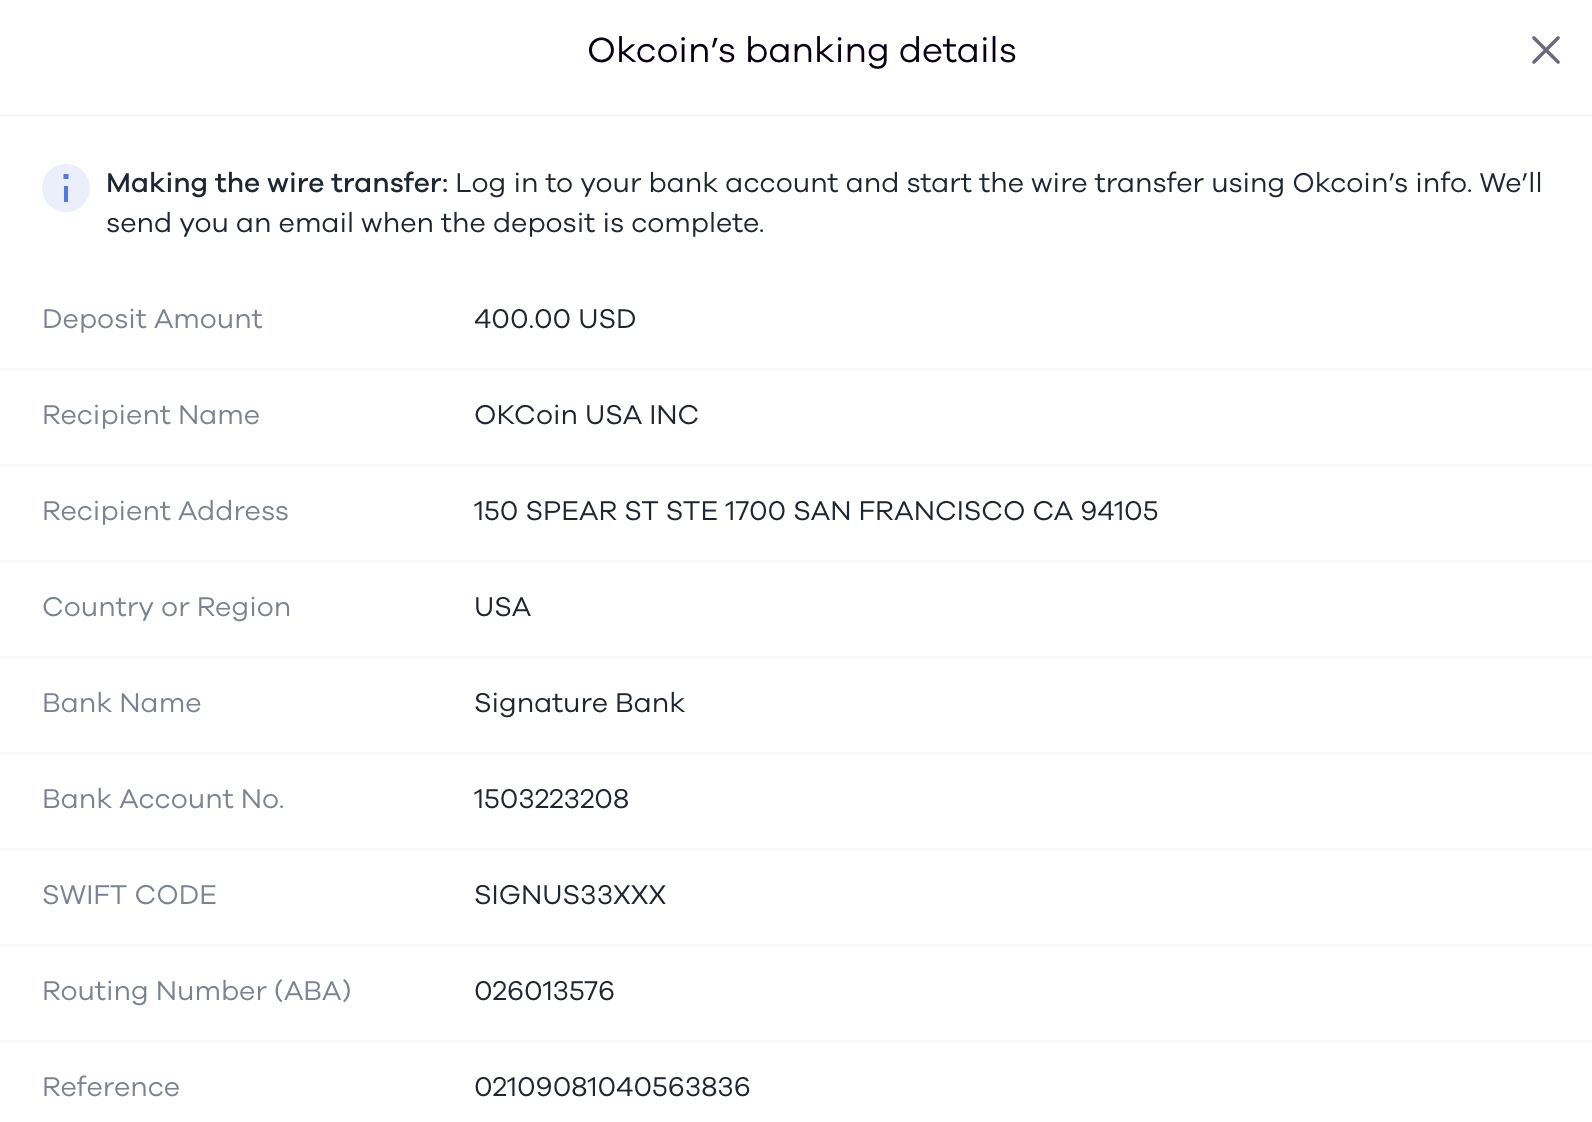This screenshot has width=1592, height=1122.
Task: Close the Okcoin banking details dialog
Action: click(x=1545, y=50)
